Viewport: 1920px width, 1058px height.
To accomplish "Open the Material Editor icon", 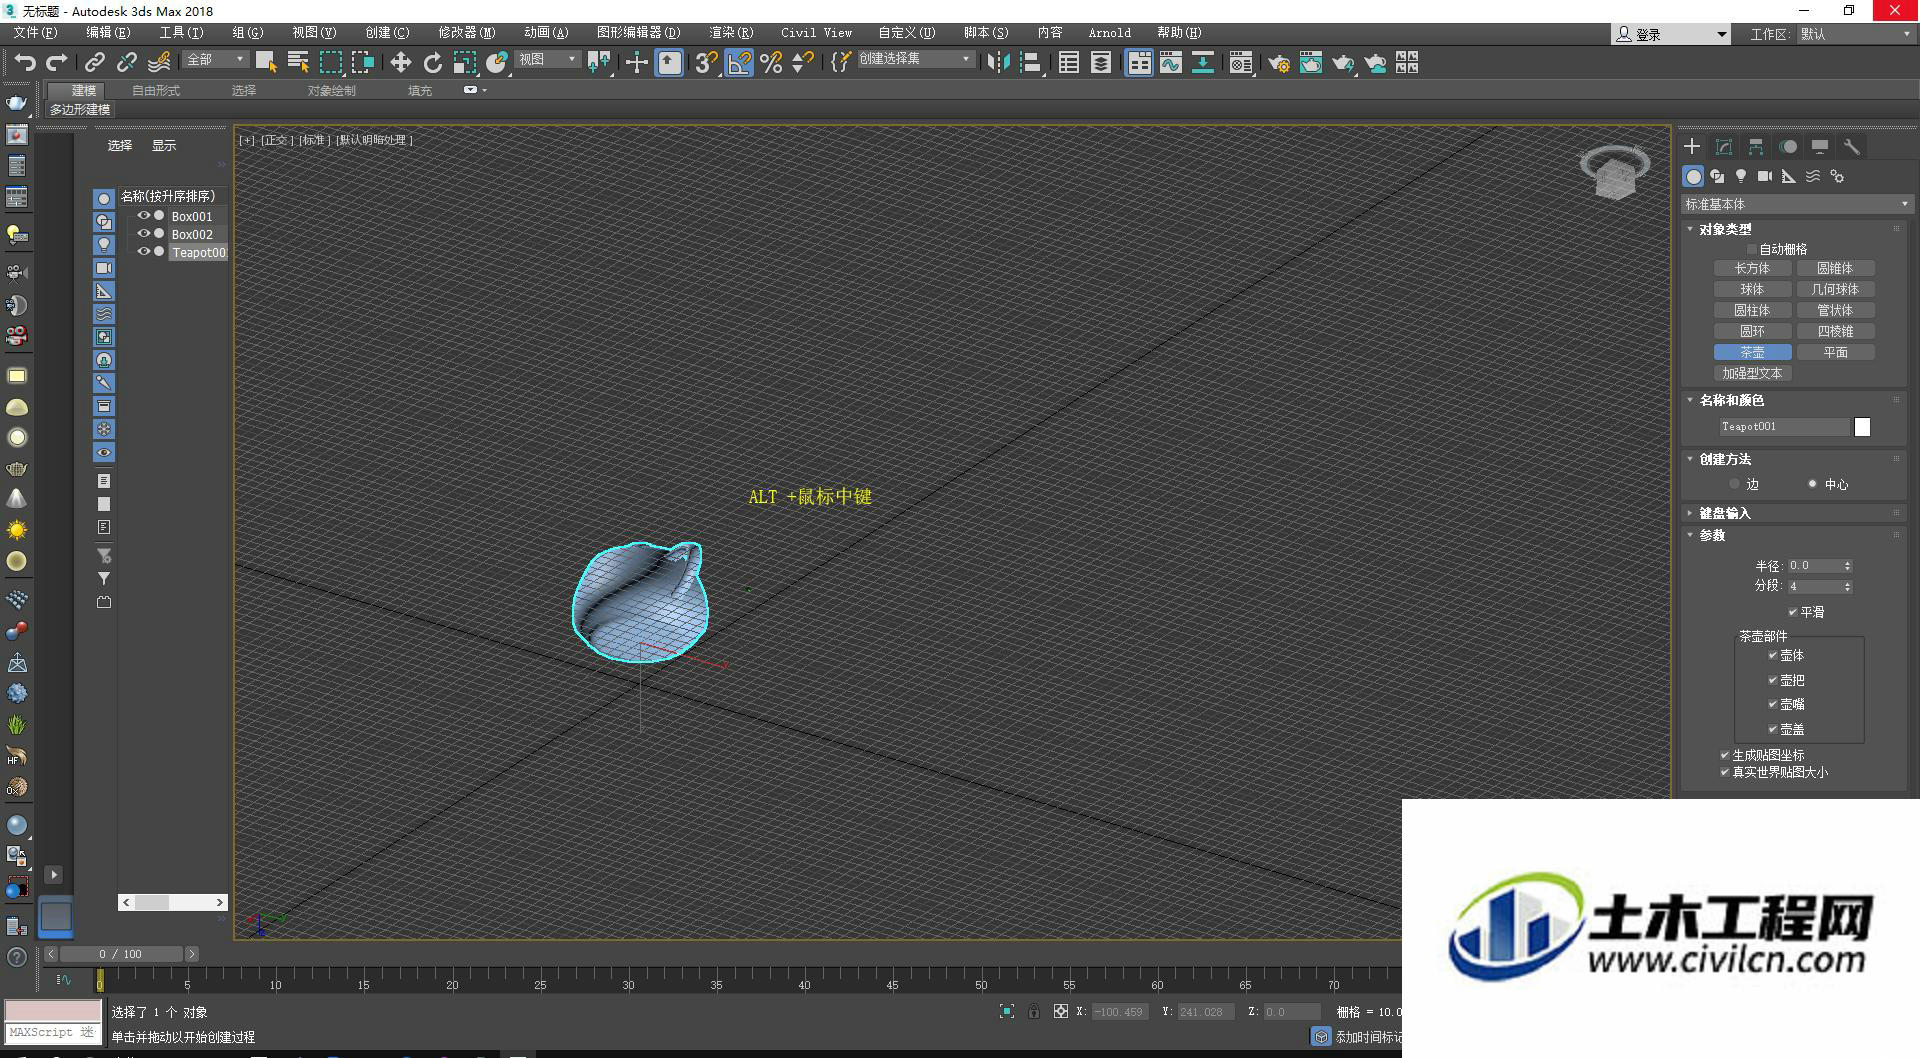I will click(x=1241, y=63).
